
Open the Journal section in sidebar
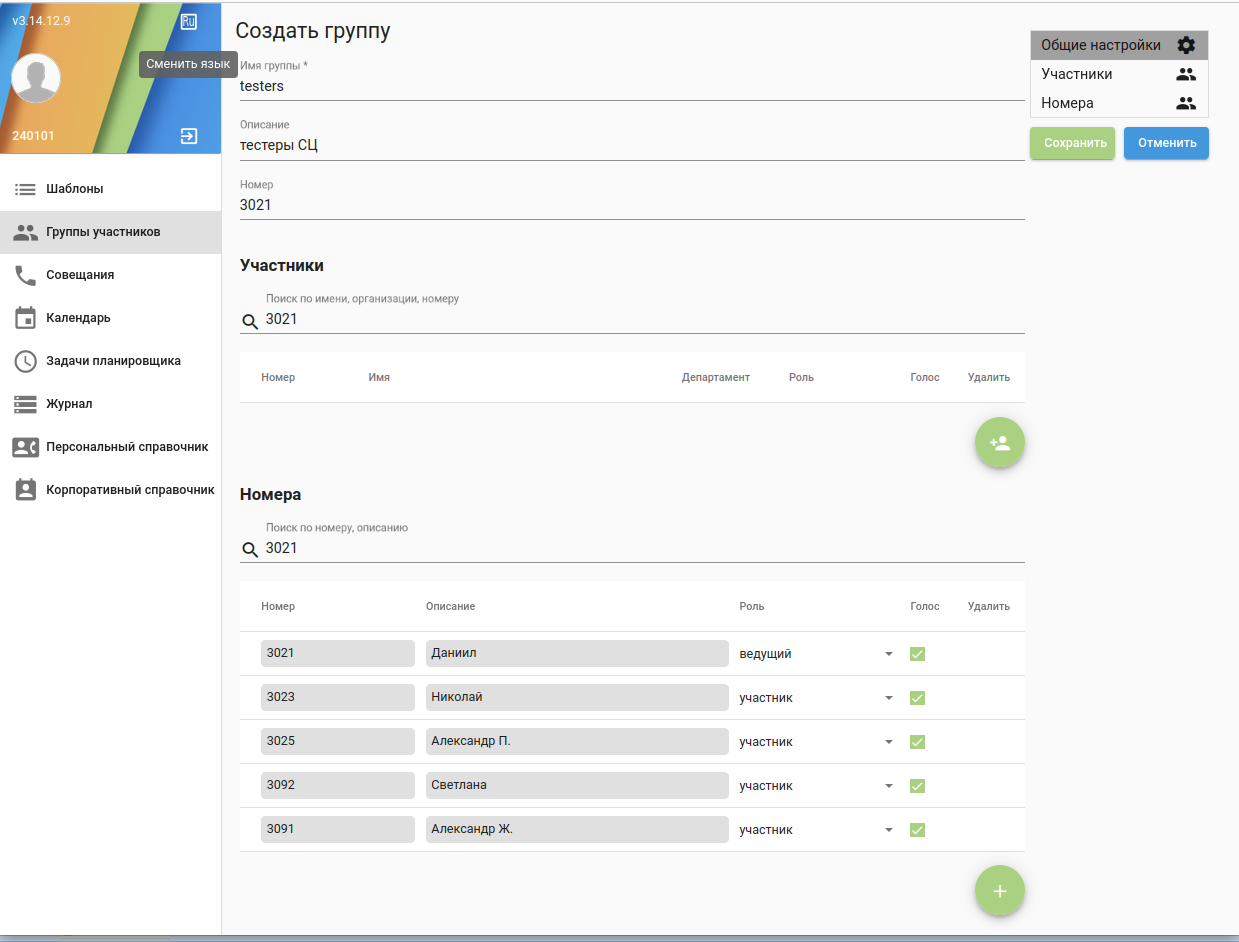(69, 404)
